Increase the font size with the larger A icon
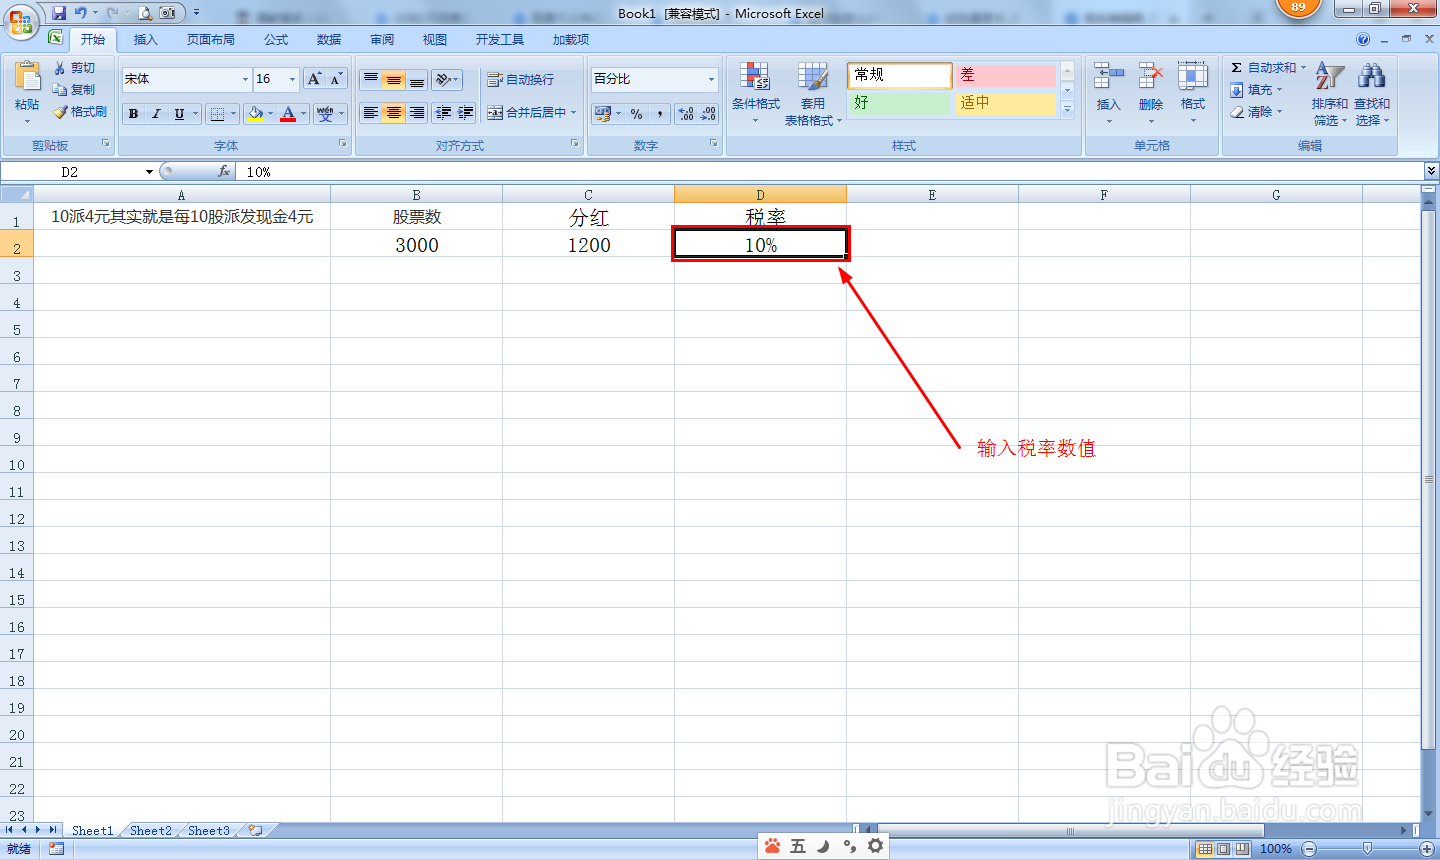The image size is (1440, 860). (x=314, y=79)
